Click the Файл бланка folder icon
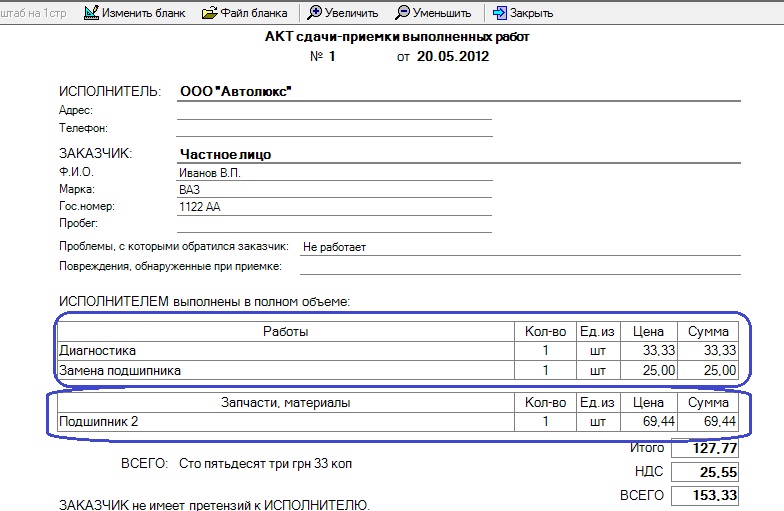784x511 pixels. [x=210, y=12]
